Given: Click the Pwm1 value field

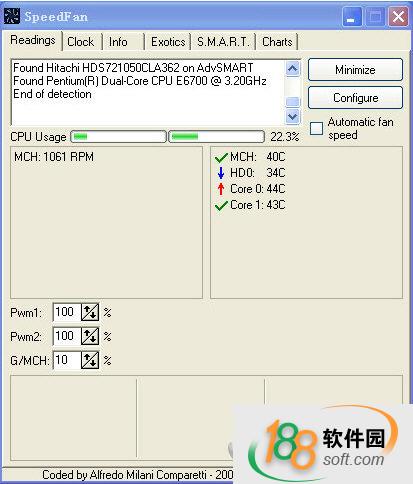Looking at the screenshot, I should (67, 312).
